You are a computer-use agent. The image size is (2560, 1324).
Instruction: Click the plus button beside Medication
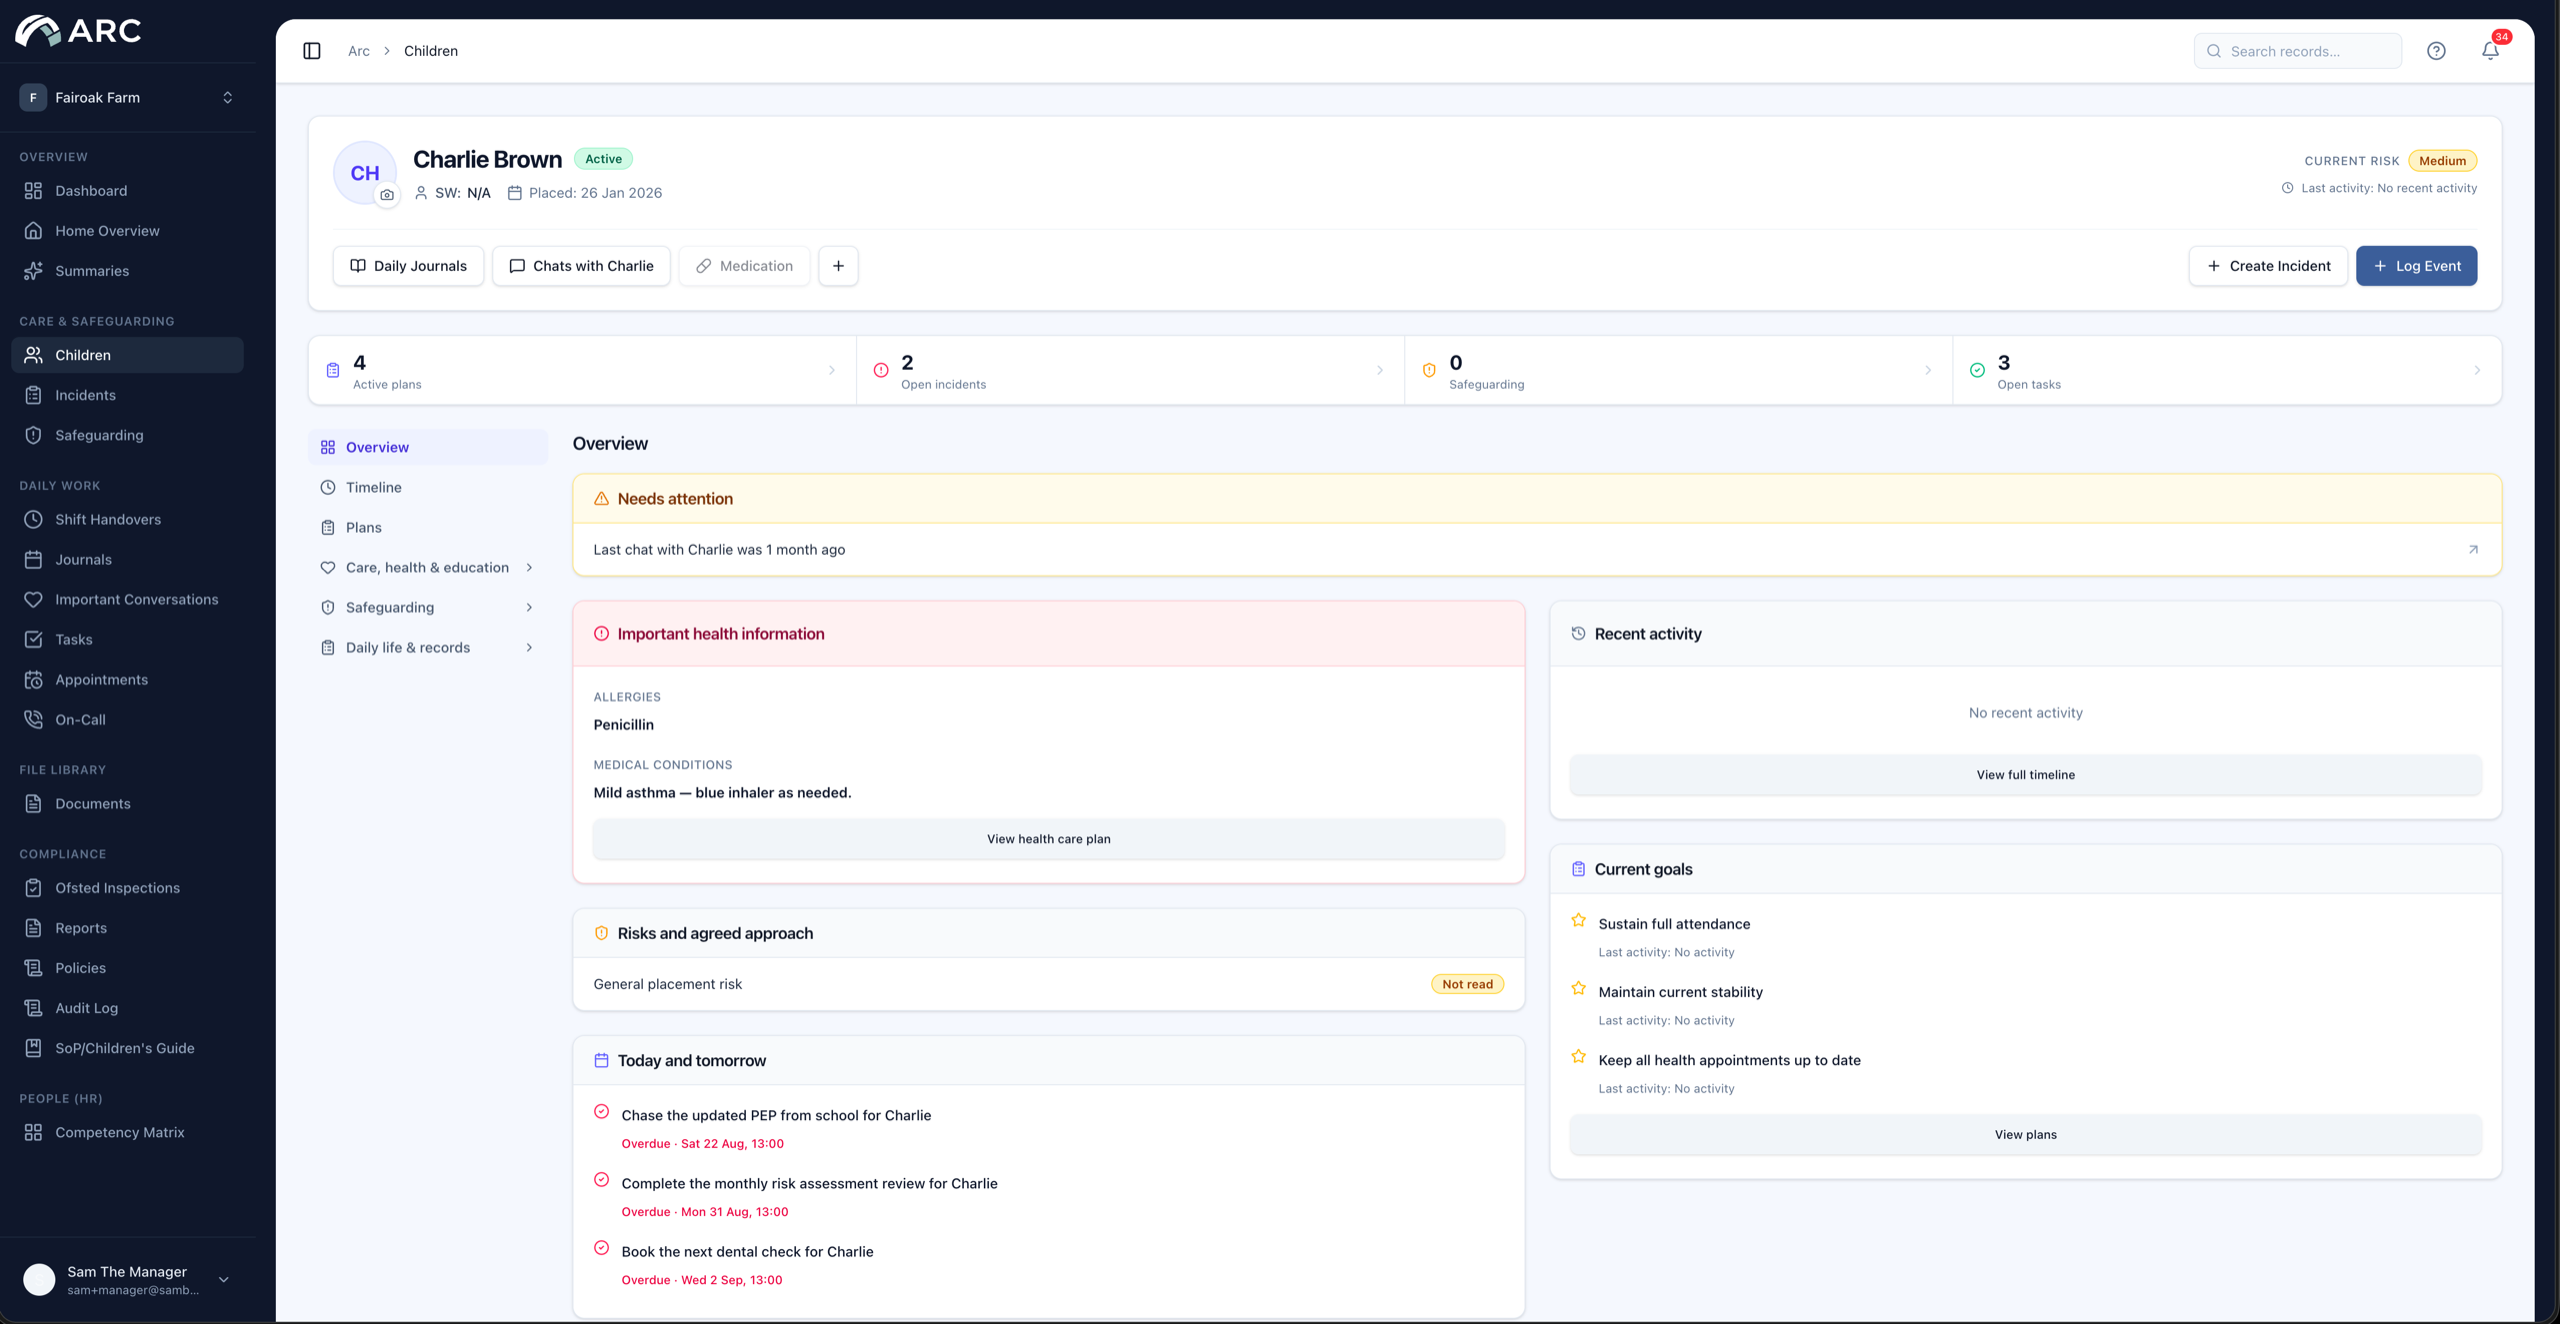coord(838,266)
